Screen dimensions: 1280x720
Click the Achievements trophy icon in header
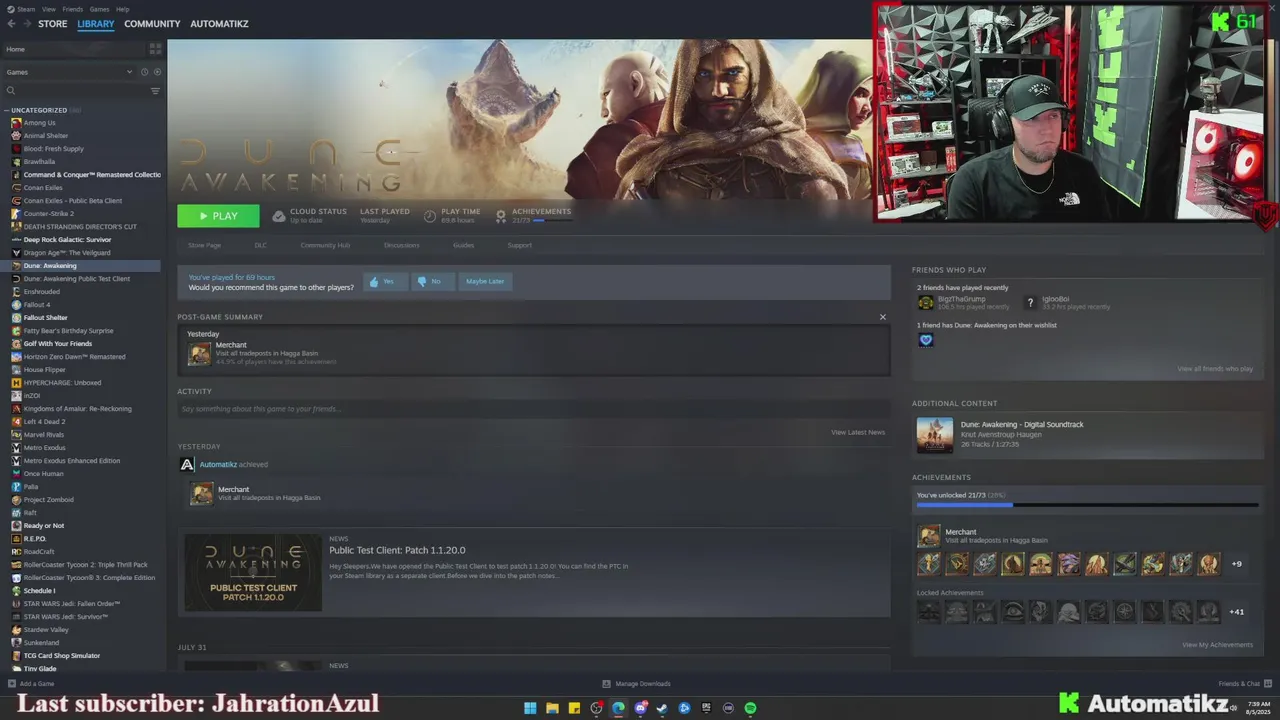point(501,216)
